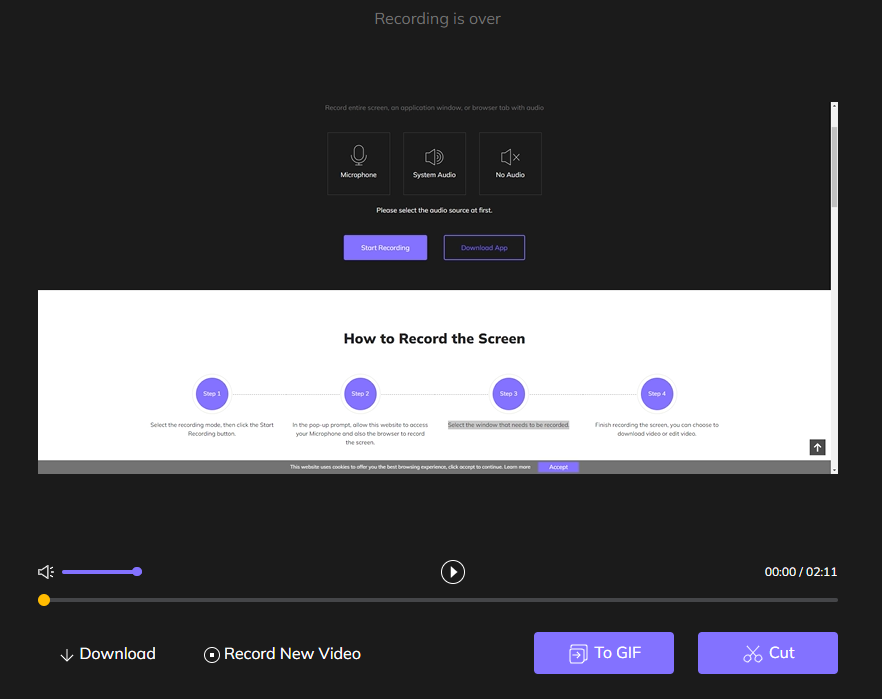The width and height of the screenshot is (882, 699).
Task: Click the Step 4 circle
Action: click(x=656, y=394)
